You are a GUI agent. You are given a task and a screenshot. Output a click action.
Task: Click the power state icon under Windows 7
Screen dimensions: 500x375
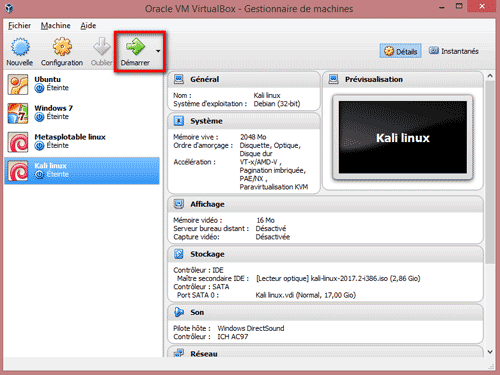click(x=39, y=117)
